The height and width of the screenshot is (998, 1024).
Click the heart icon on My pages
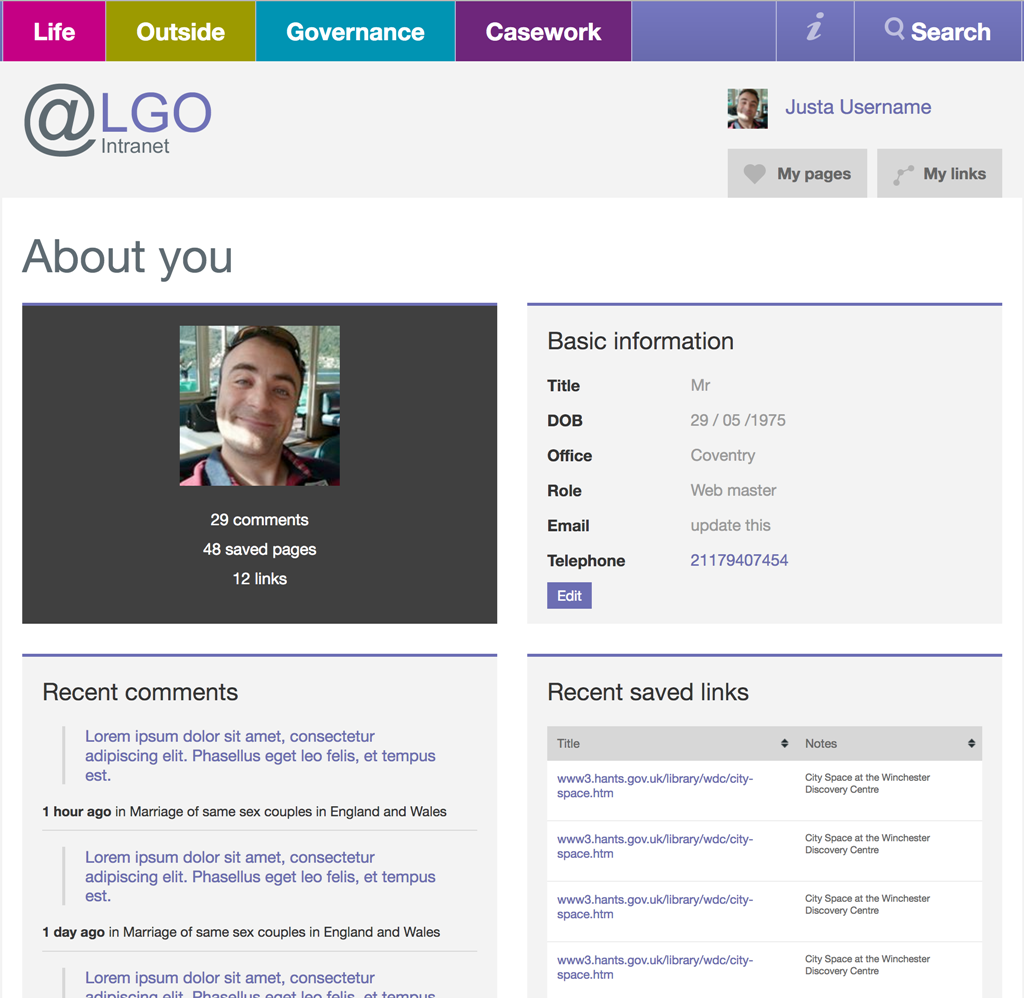point(755,174)
